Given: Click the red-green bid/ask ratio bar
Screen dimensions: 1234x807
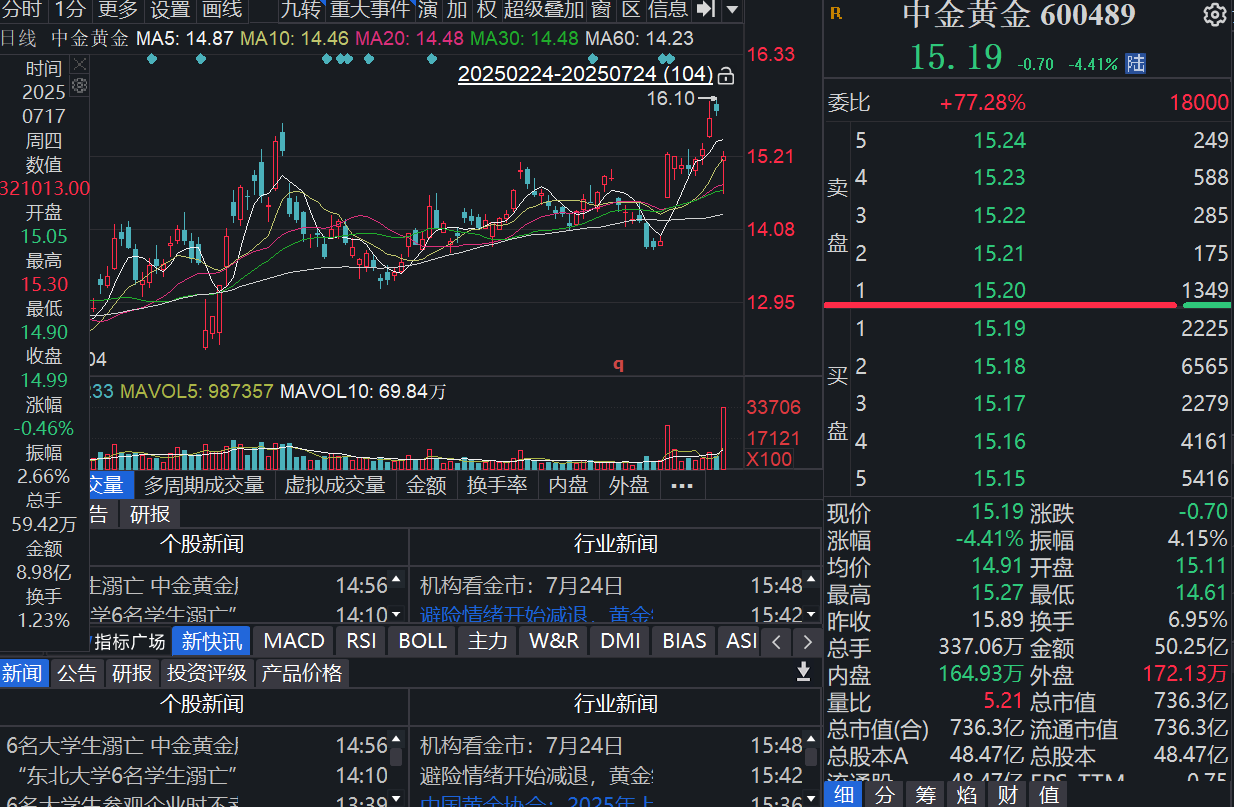Looking at the screenshot, I should pyautogui.click(x=1028, y=304).
